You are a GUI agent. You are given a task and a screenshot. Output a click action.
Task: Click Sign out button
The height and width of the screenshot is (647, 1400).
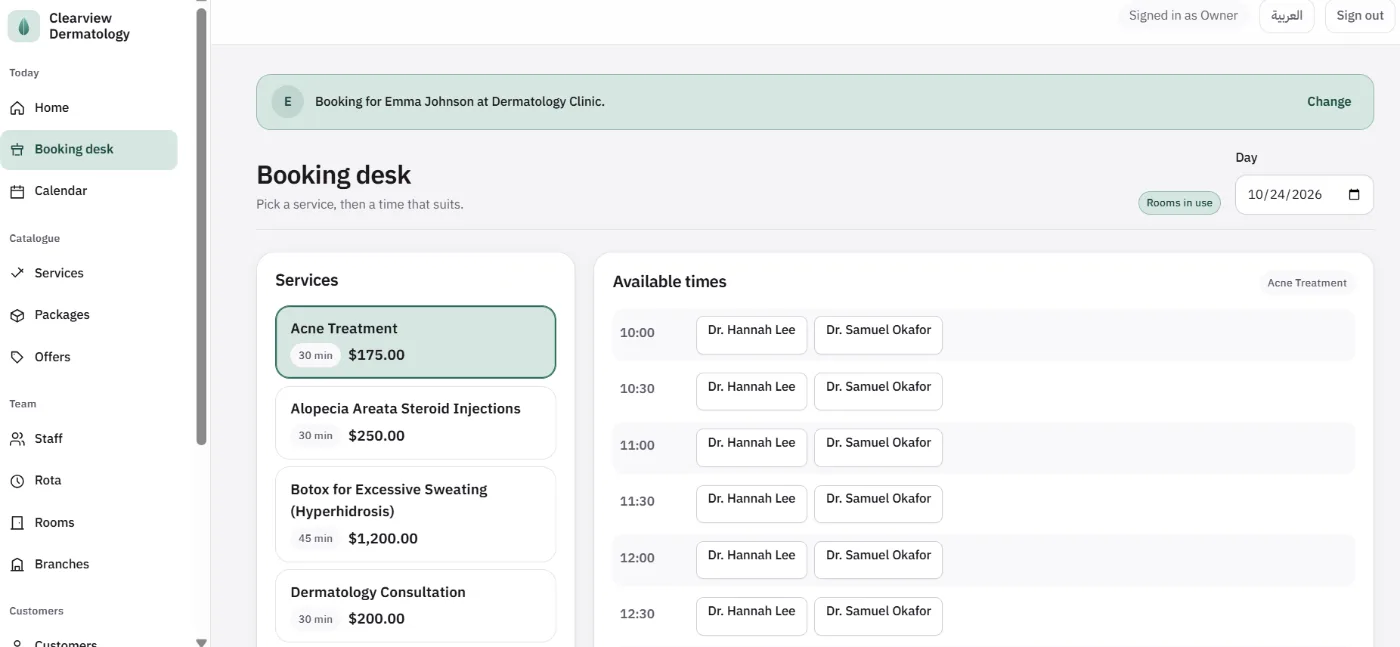(x=1360, y=16)
